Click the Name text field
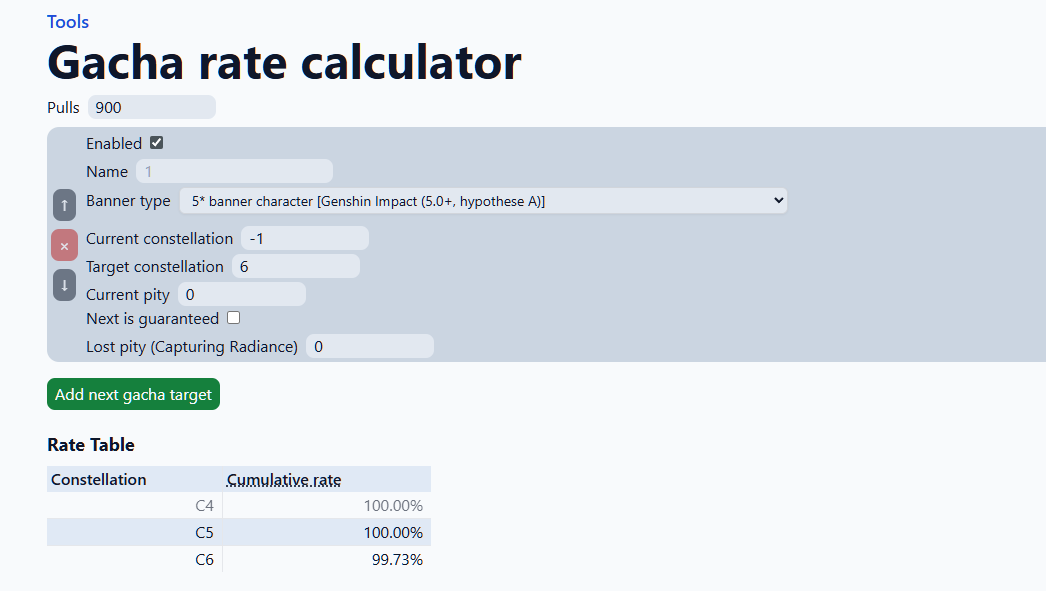Image resolution: width=1046 pixels, height=591 pixels. (x=234, y=171)
